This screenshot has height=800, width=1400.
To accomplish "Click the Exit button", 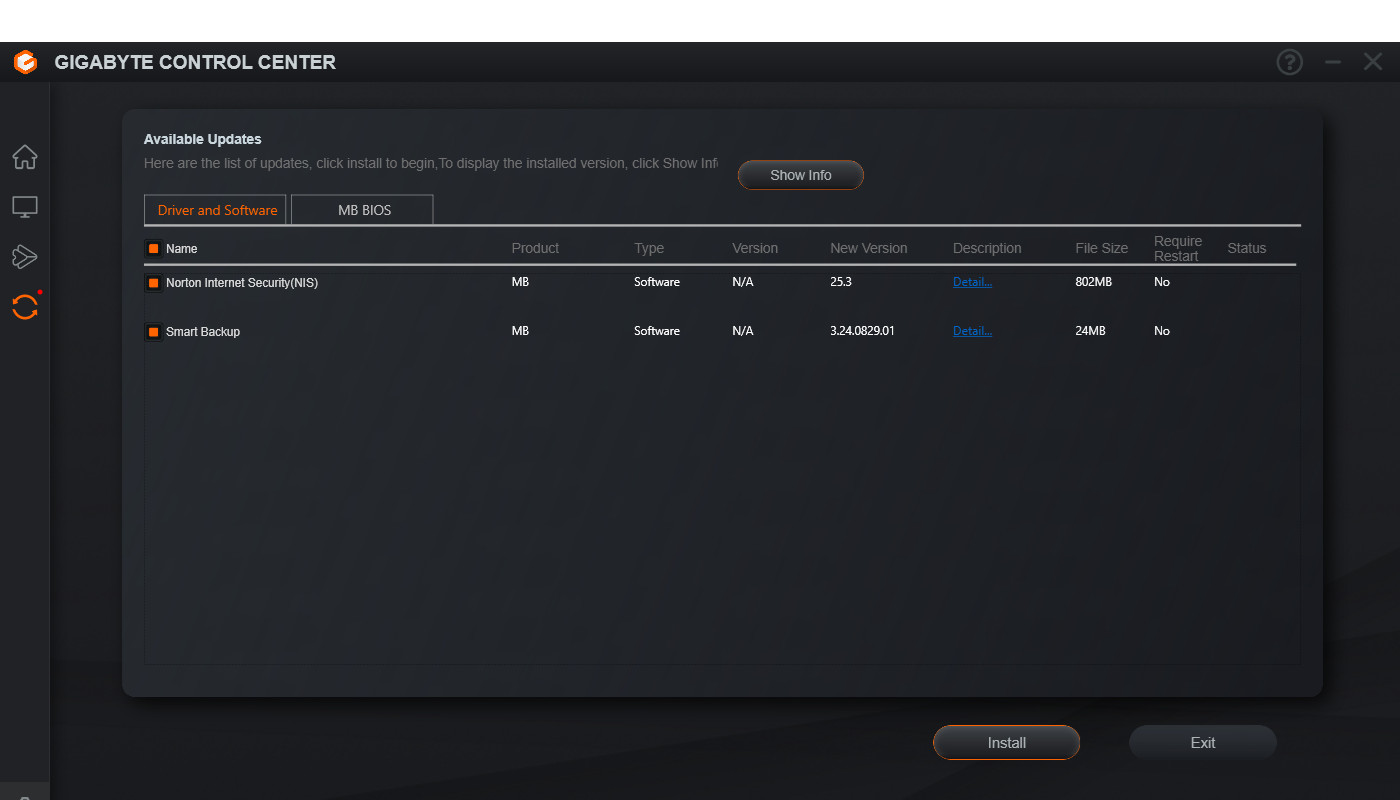I will point(1203,743).
